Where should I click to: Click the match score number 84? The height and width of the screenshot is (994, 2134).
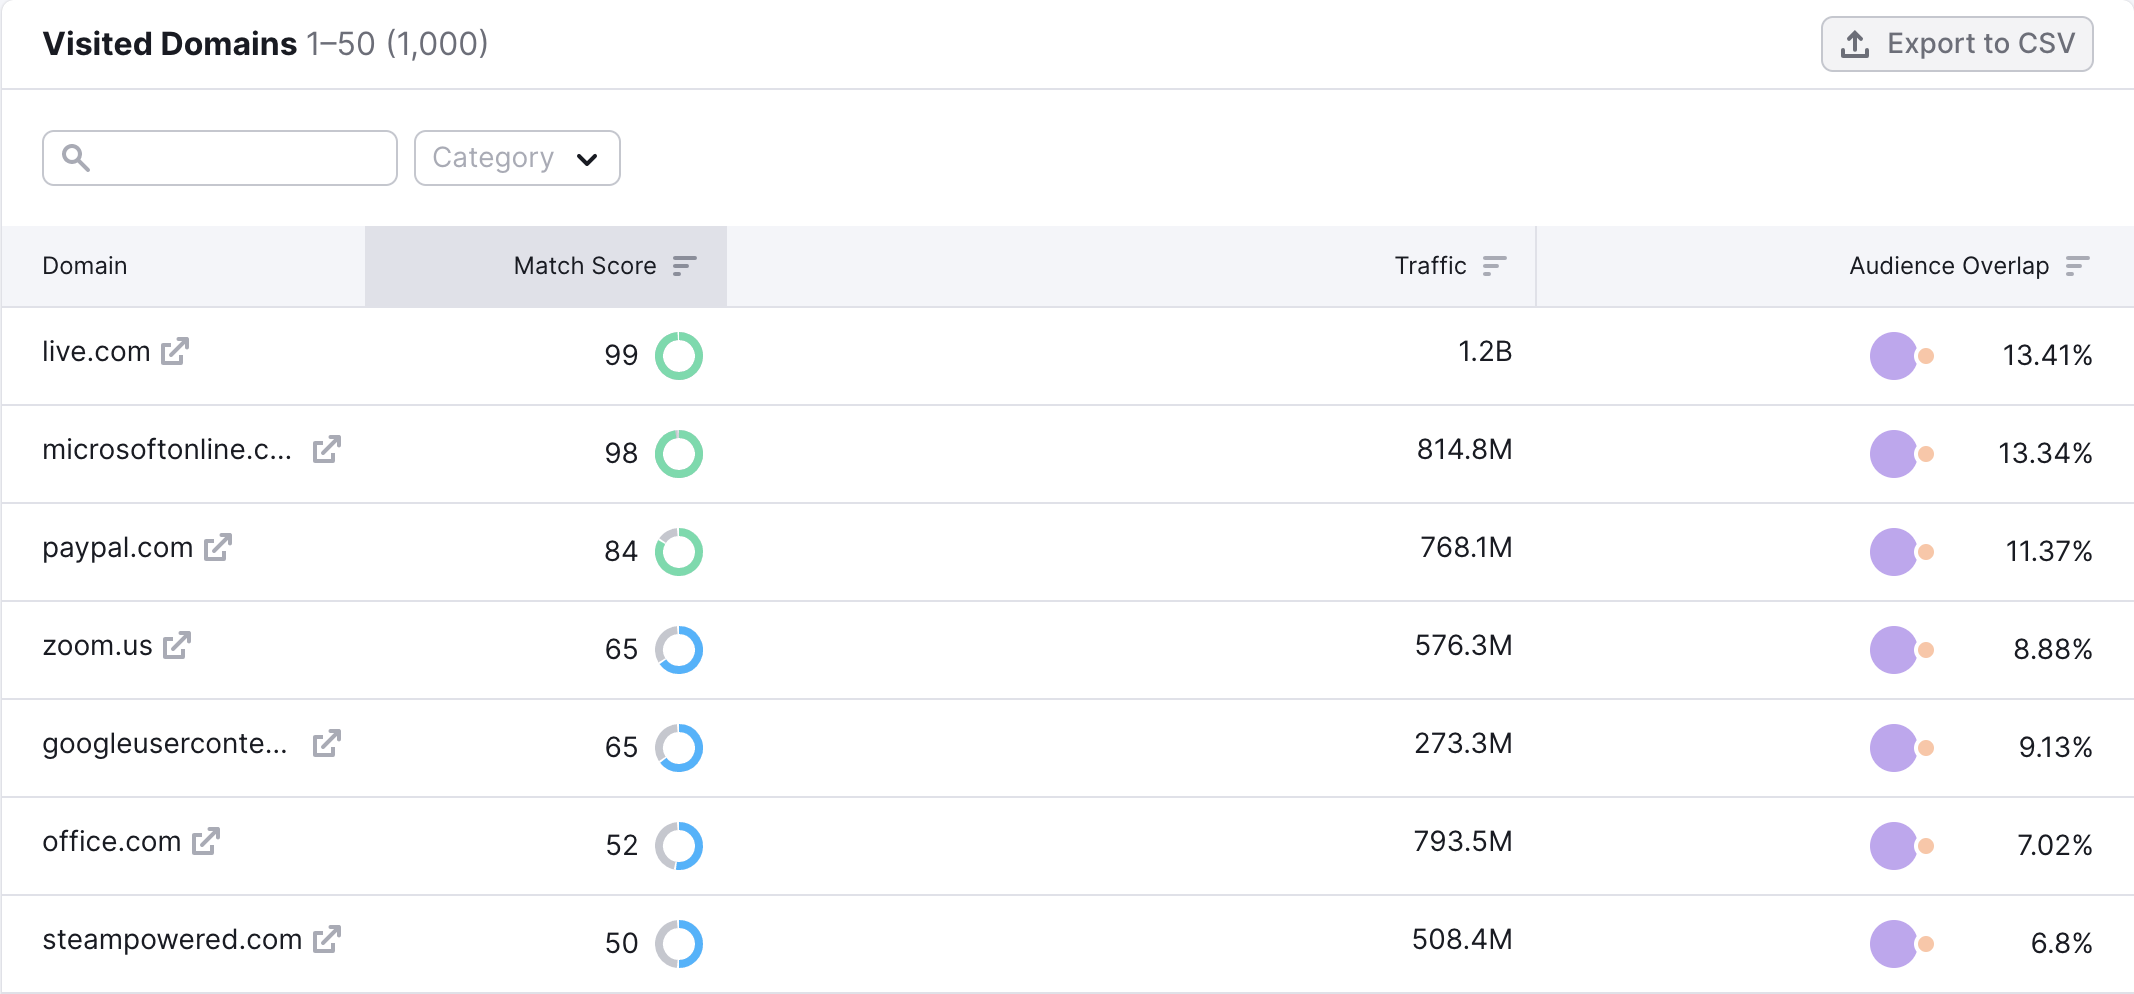[x=621, y=552]
